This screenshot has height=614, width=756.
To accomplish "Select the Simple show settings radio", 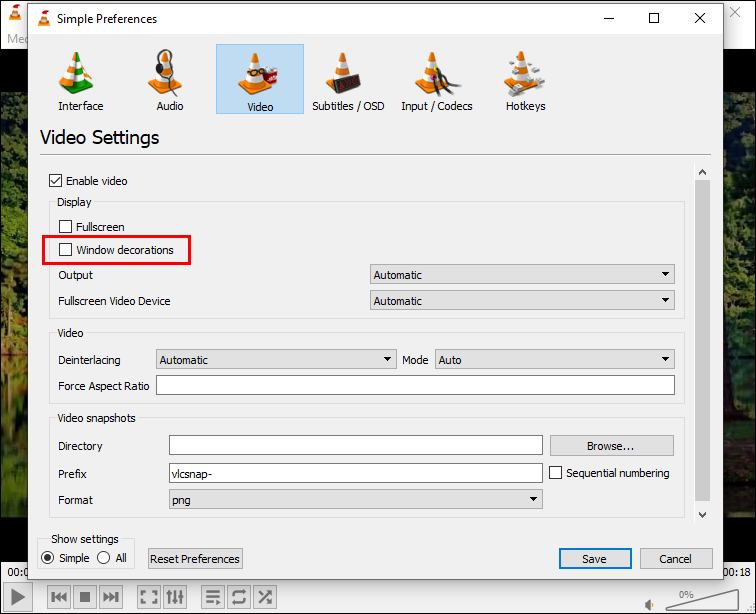I will coord(47,558).
